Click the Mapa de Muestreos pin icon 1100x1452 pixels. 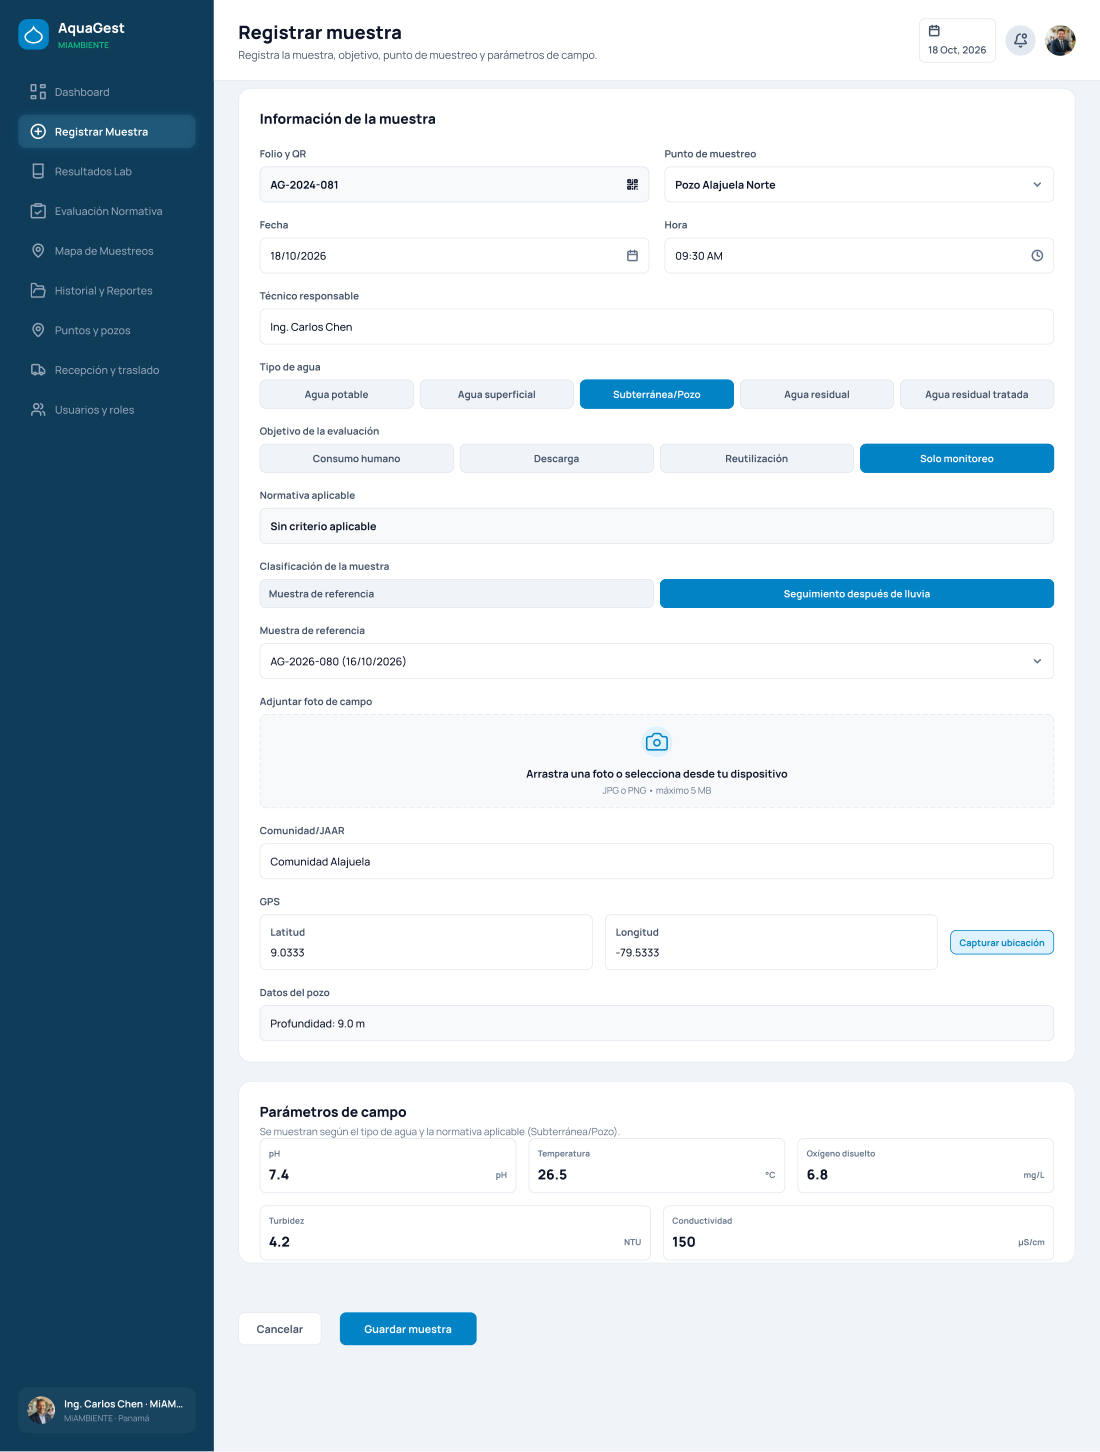(x=38, y=251)
